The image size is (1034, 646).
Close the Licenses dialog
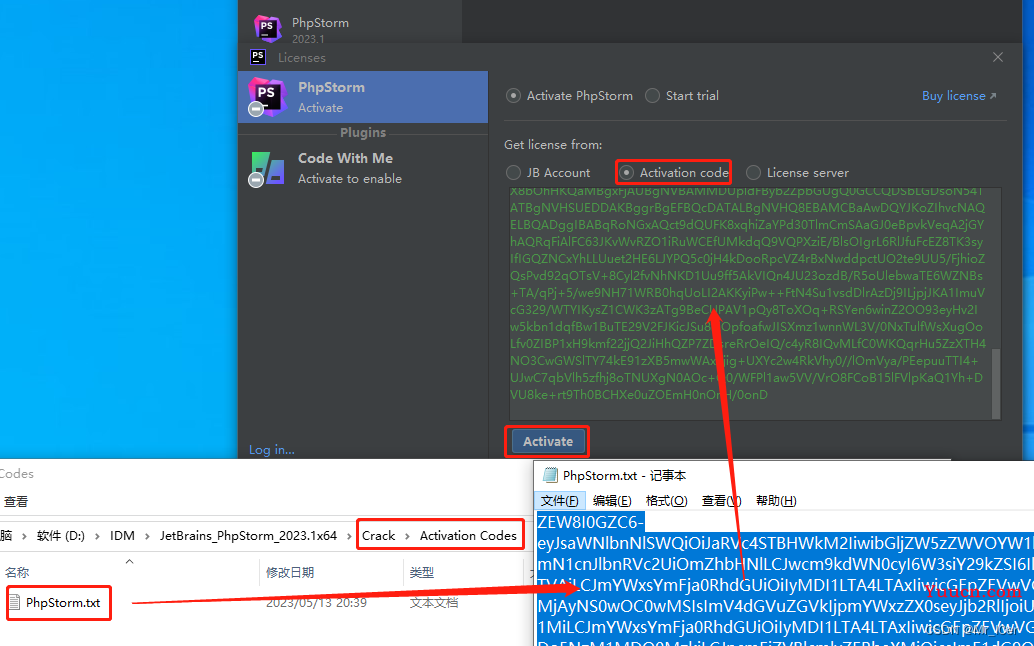pyautogui.click(x=998, y=57)
